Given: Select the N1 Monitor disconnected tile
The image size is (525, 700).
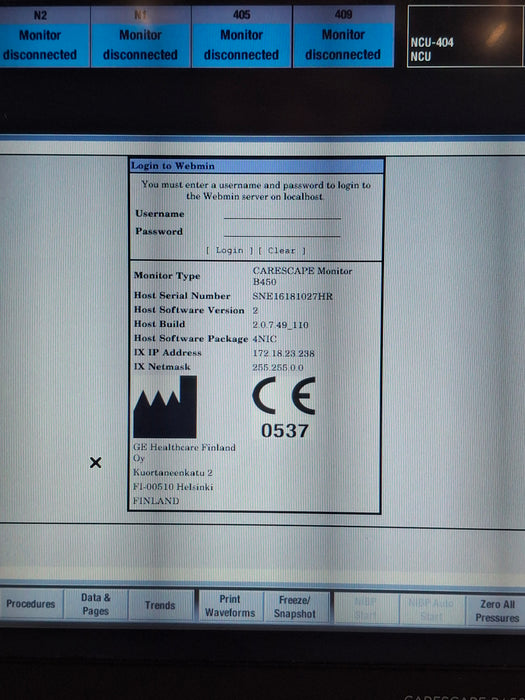Looking at the screenshot, I should (141, 37).
